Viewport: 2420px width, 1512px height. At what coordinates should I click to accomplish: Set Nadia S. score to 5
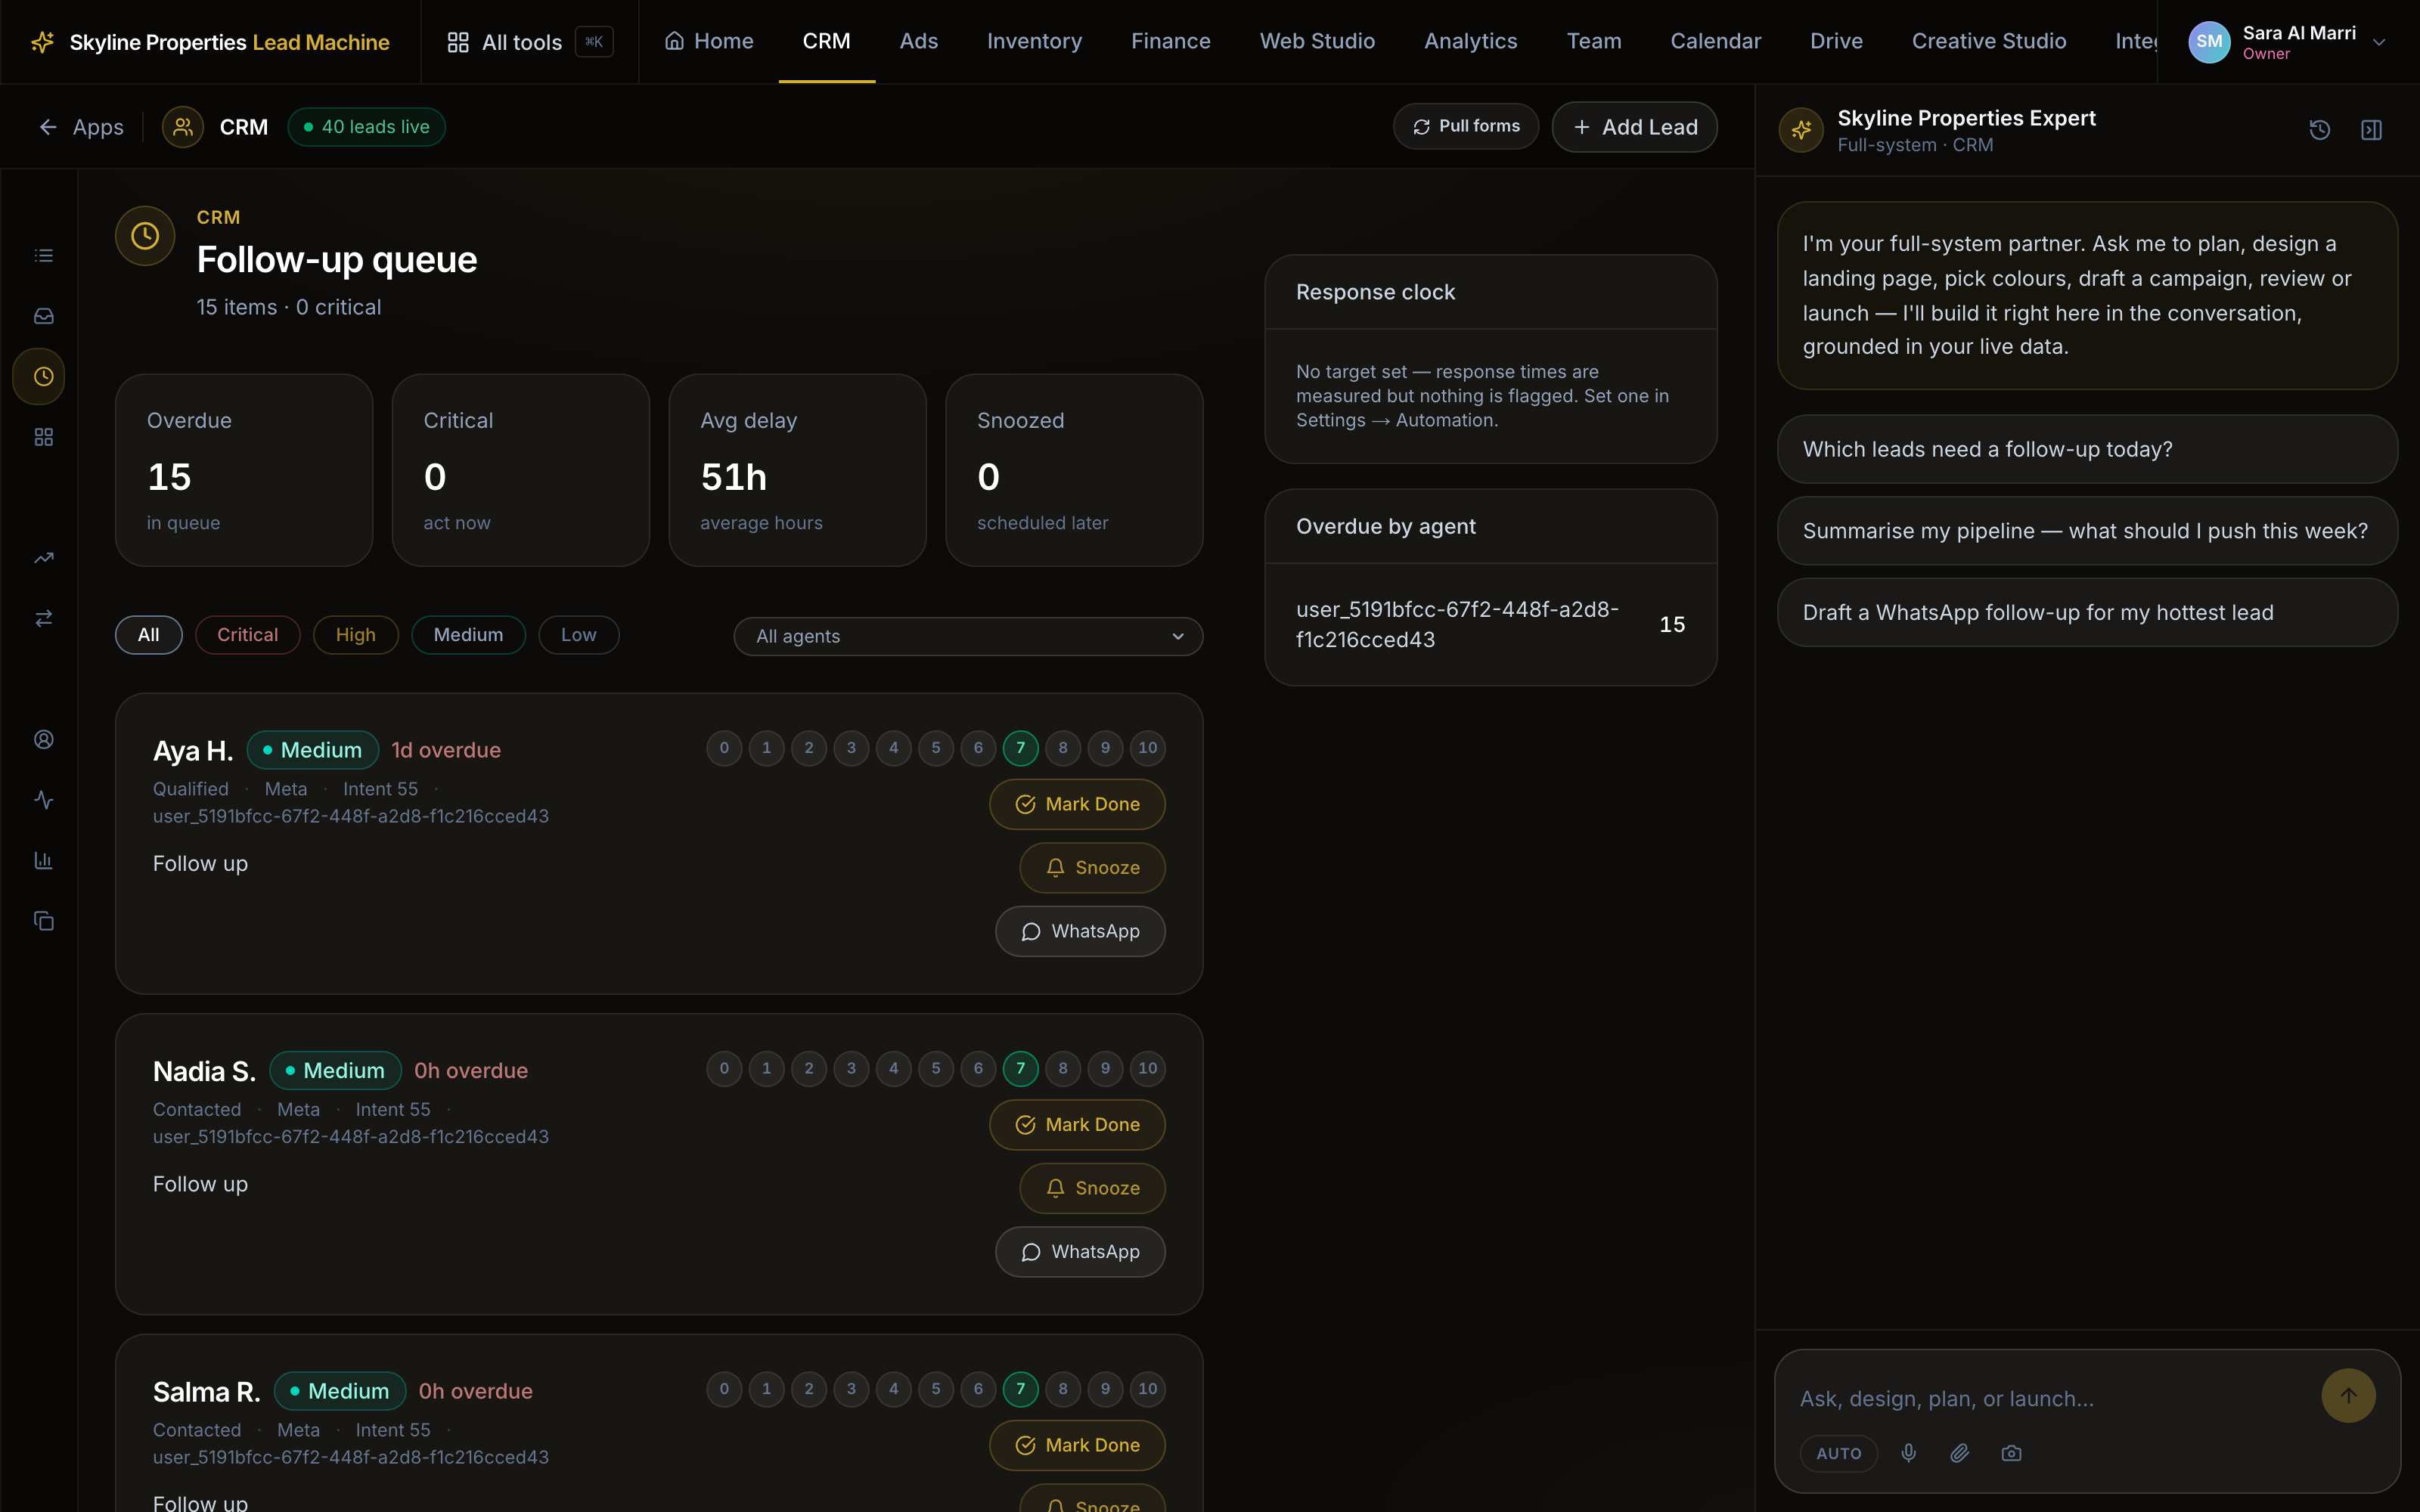[x=936, y=1069]
